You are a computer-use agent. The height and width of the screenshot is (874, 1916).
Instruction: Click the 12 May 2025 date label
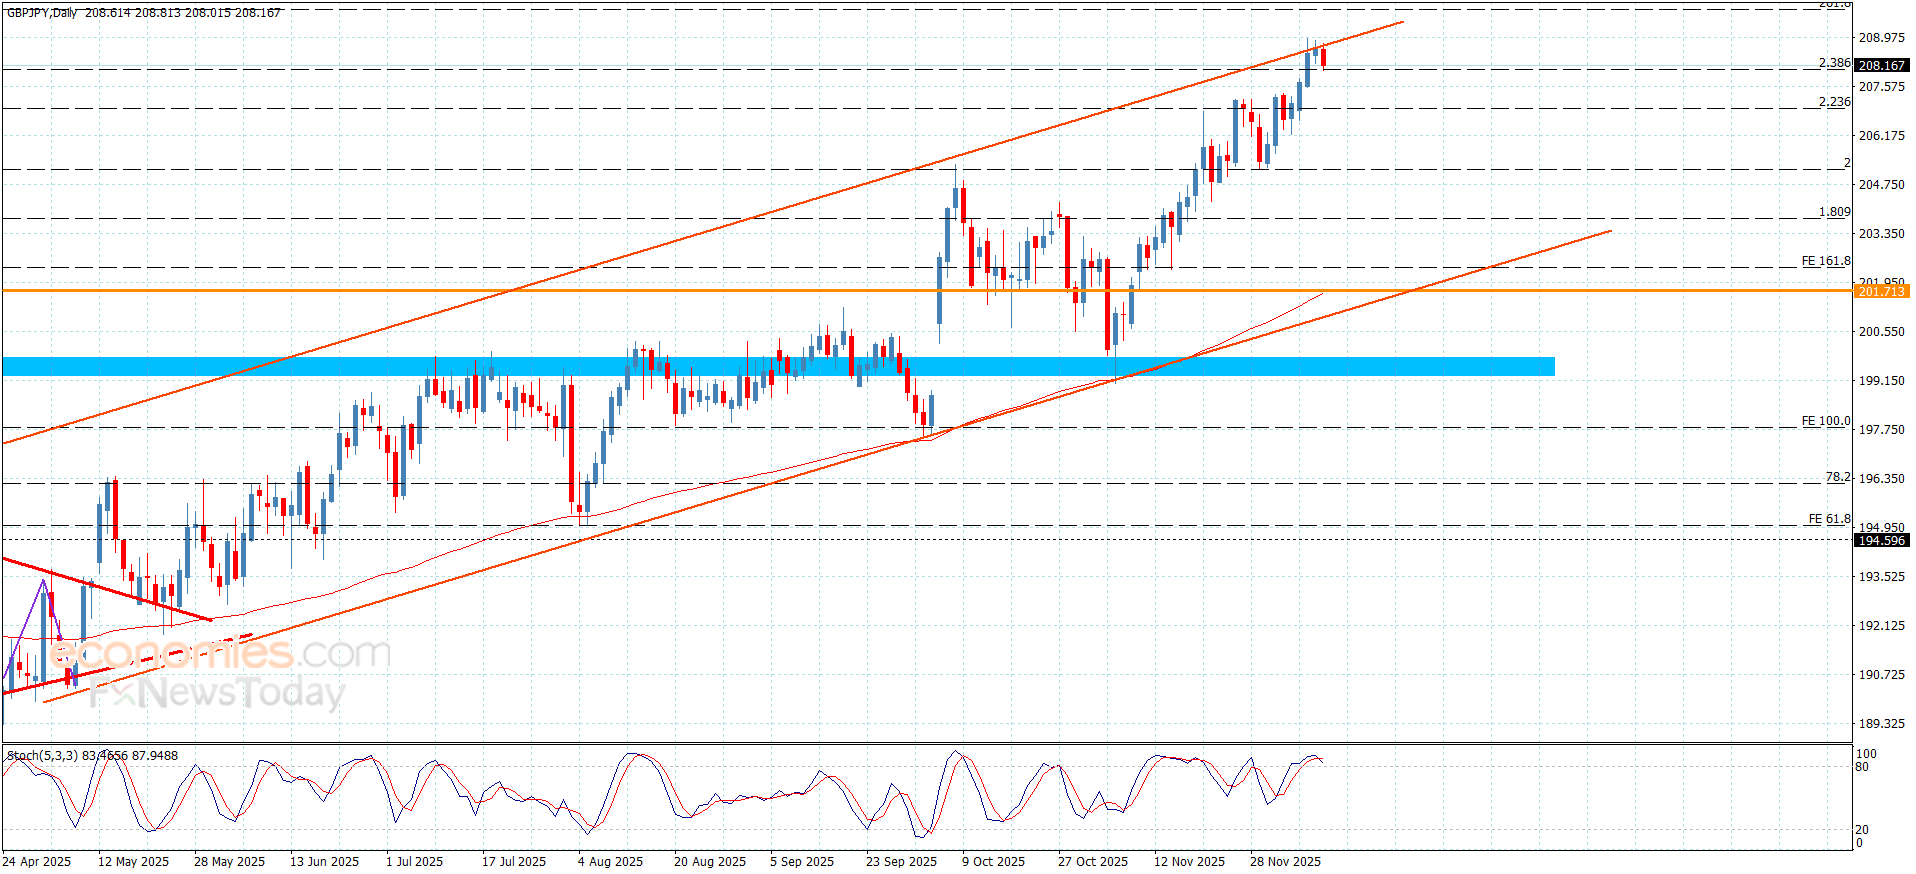133,862
